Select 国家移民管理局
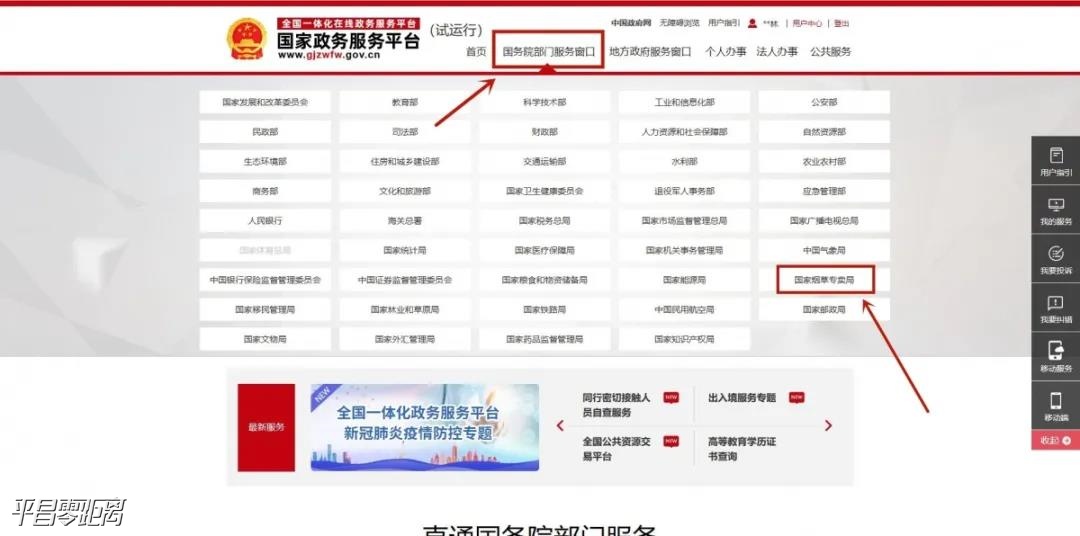The height and width of the screenshot is (536, 1080). pos(265,309)
